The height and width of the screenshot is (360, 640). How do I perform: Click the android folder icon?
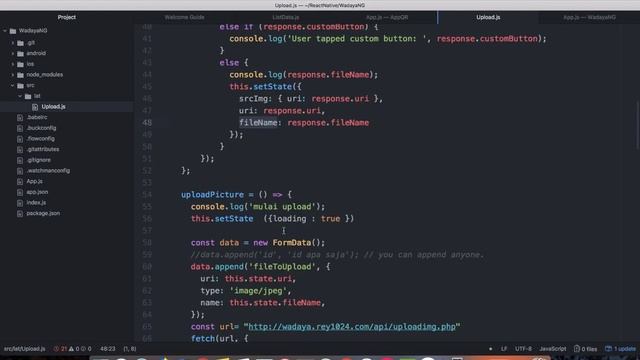20,53
